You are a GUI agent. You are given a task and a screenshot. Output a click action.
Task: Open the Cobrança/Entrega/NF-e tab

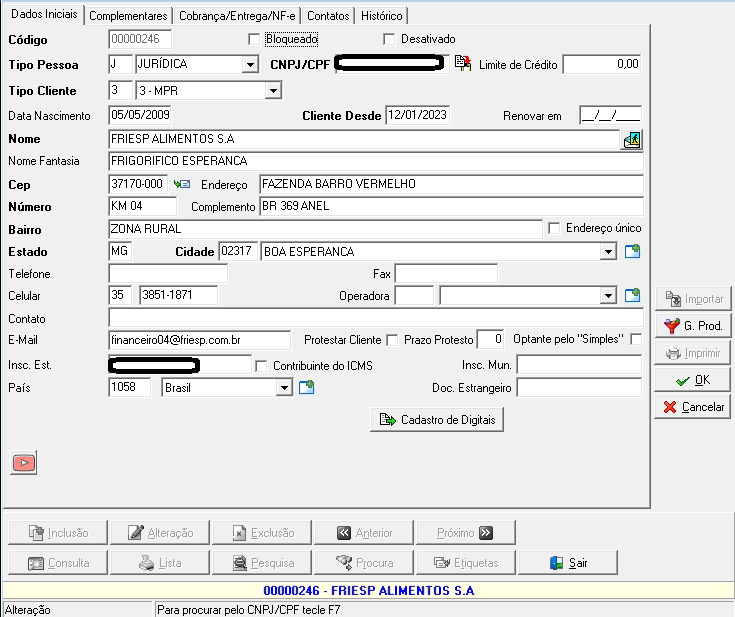click(x=237, y=16)
